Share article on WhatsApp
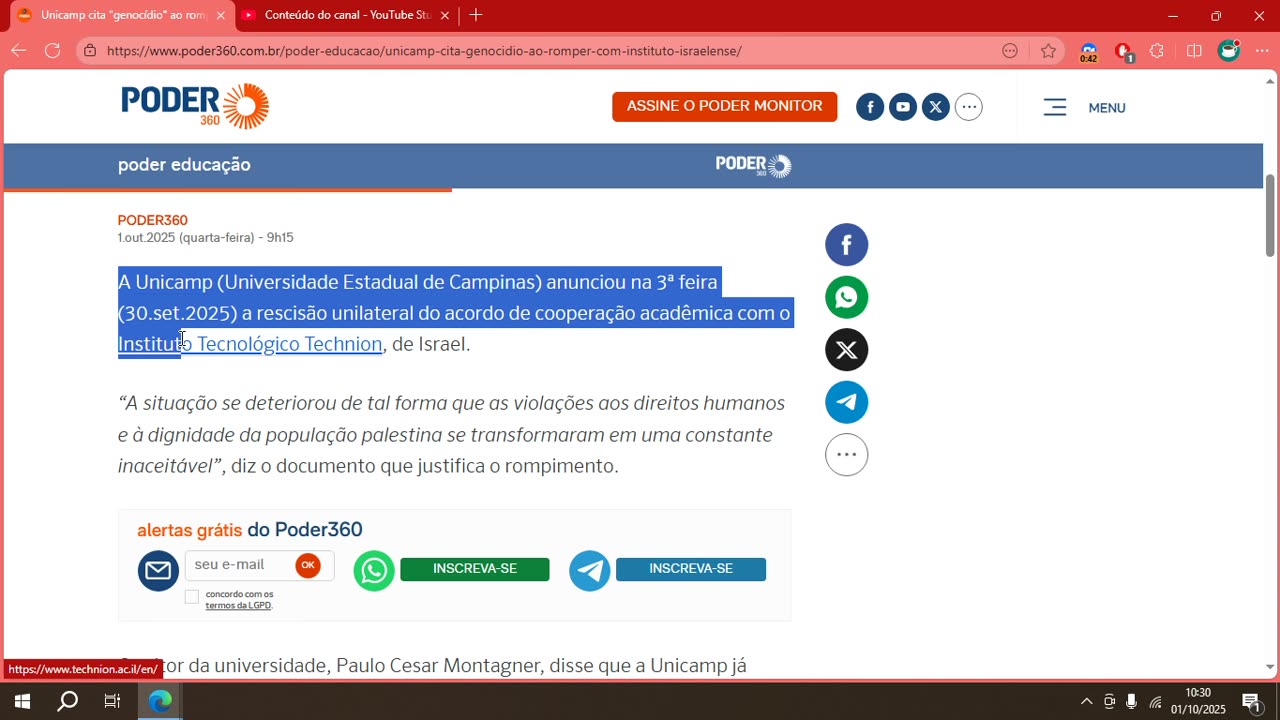Screen dimensions: 1280x720 click(846, 297)
